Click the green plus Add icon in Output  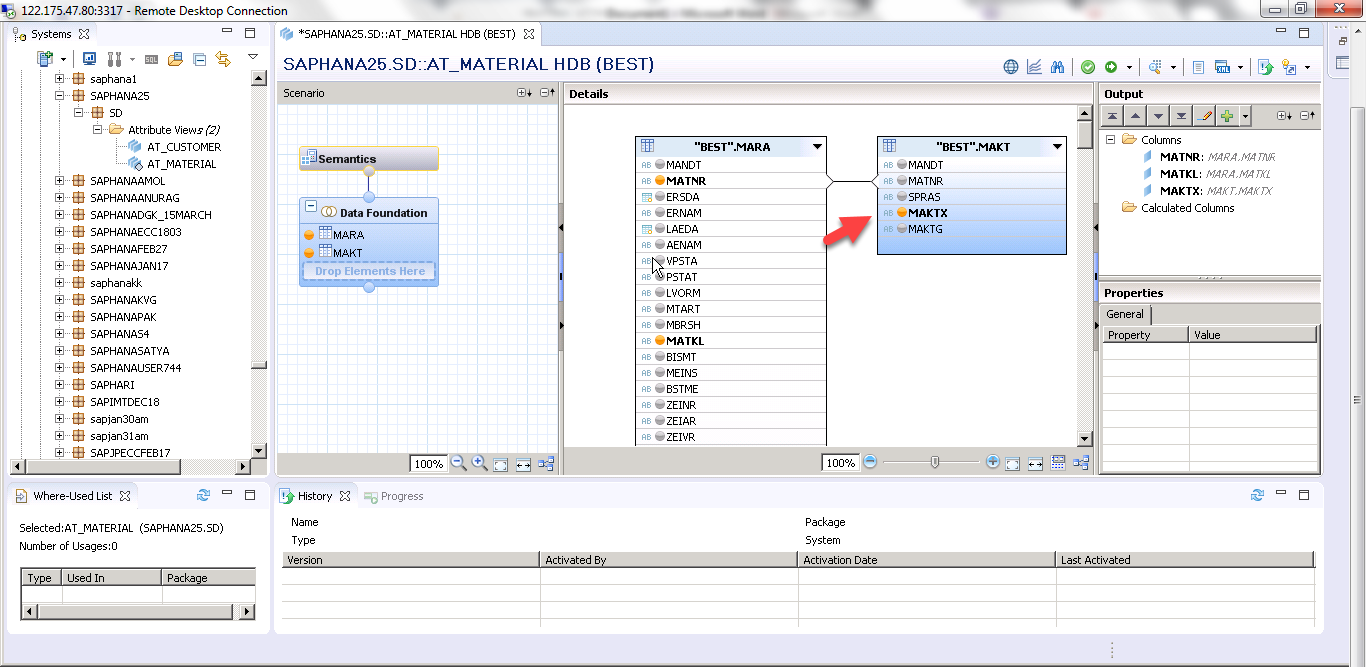(x=1227, y=116)
